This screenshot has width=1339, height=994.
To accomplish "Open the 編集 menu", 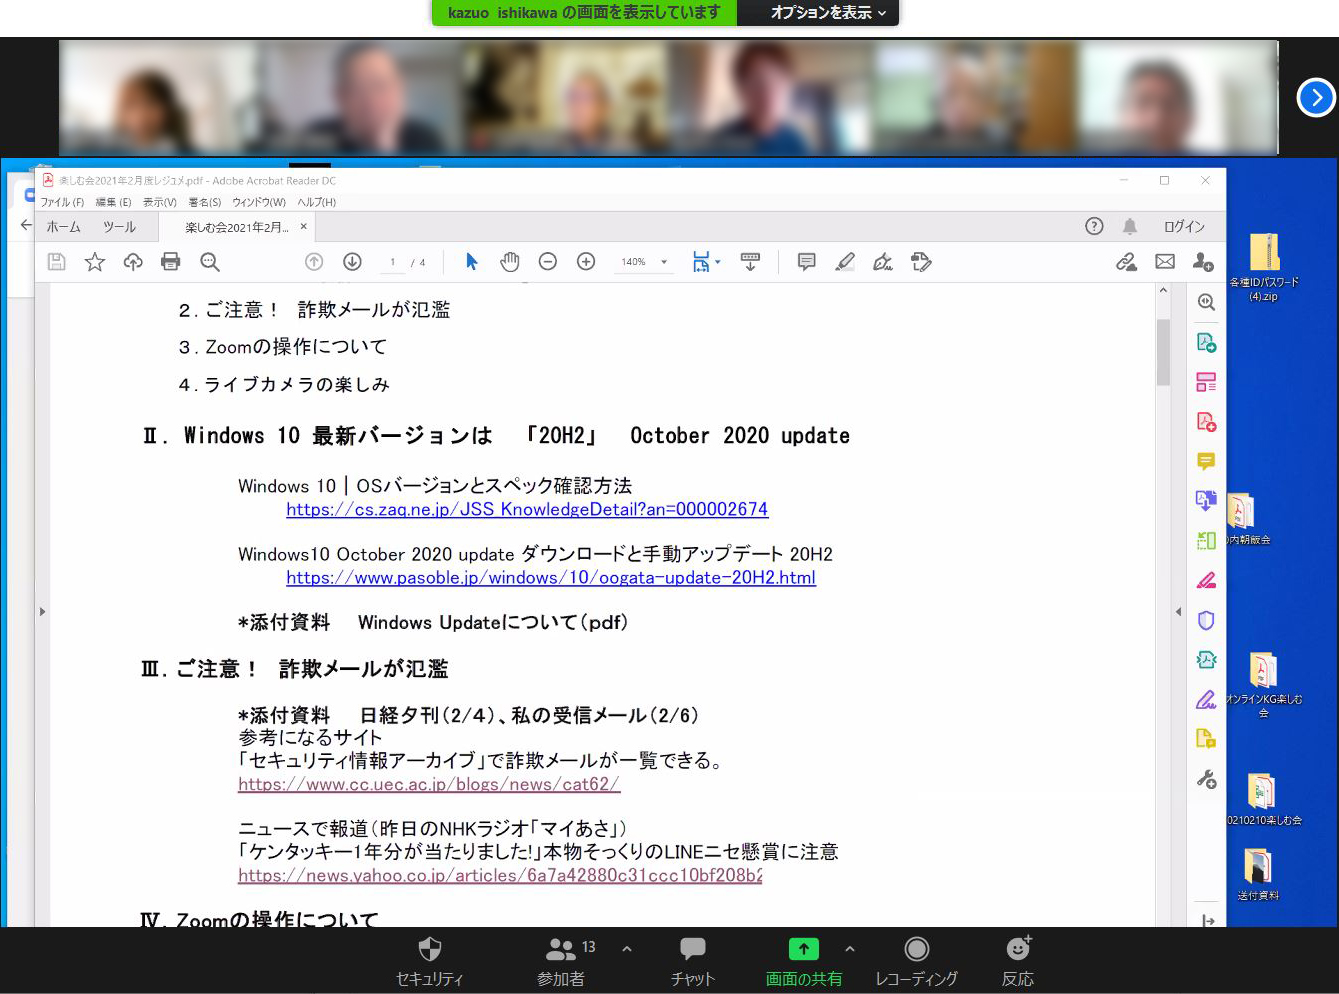I will [x=113, y=202].
